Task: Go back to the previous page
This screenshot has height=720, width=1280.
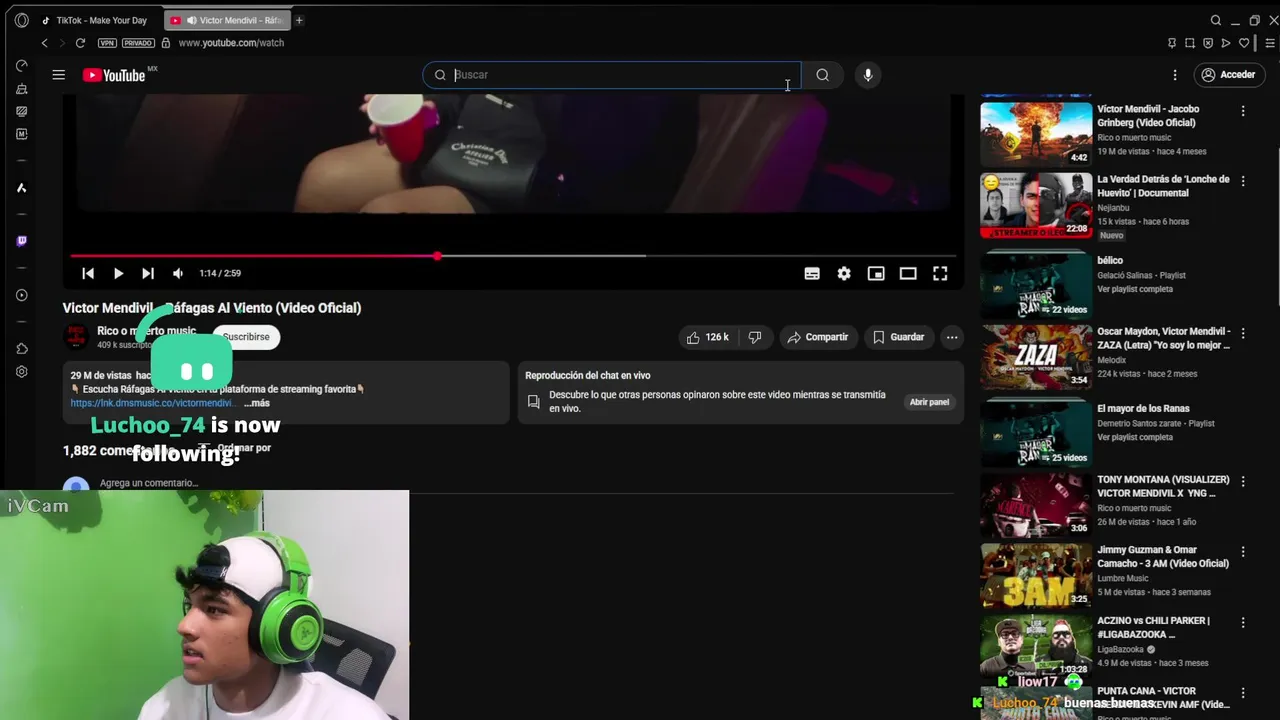Action: click(x=44, y=43)
